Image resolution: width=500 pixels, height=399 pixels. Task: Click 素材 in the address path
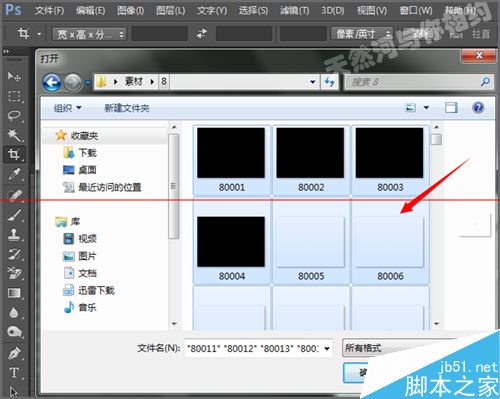(x=134, y=81)
